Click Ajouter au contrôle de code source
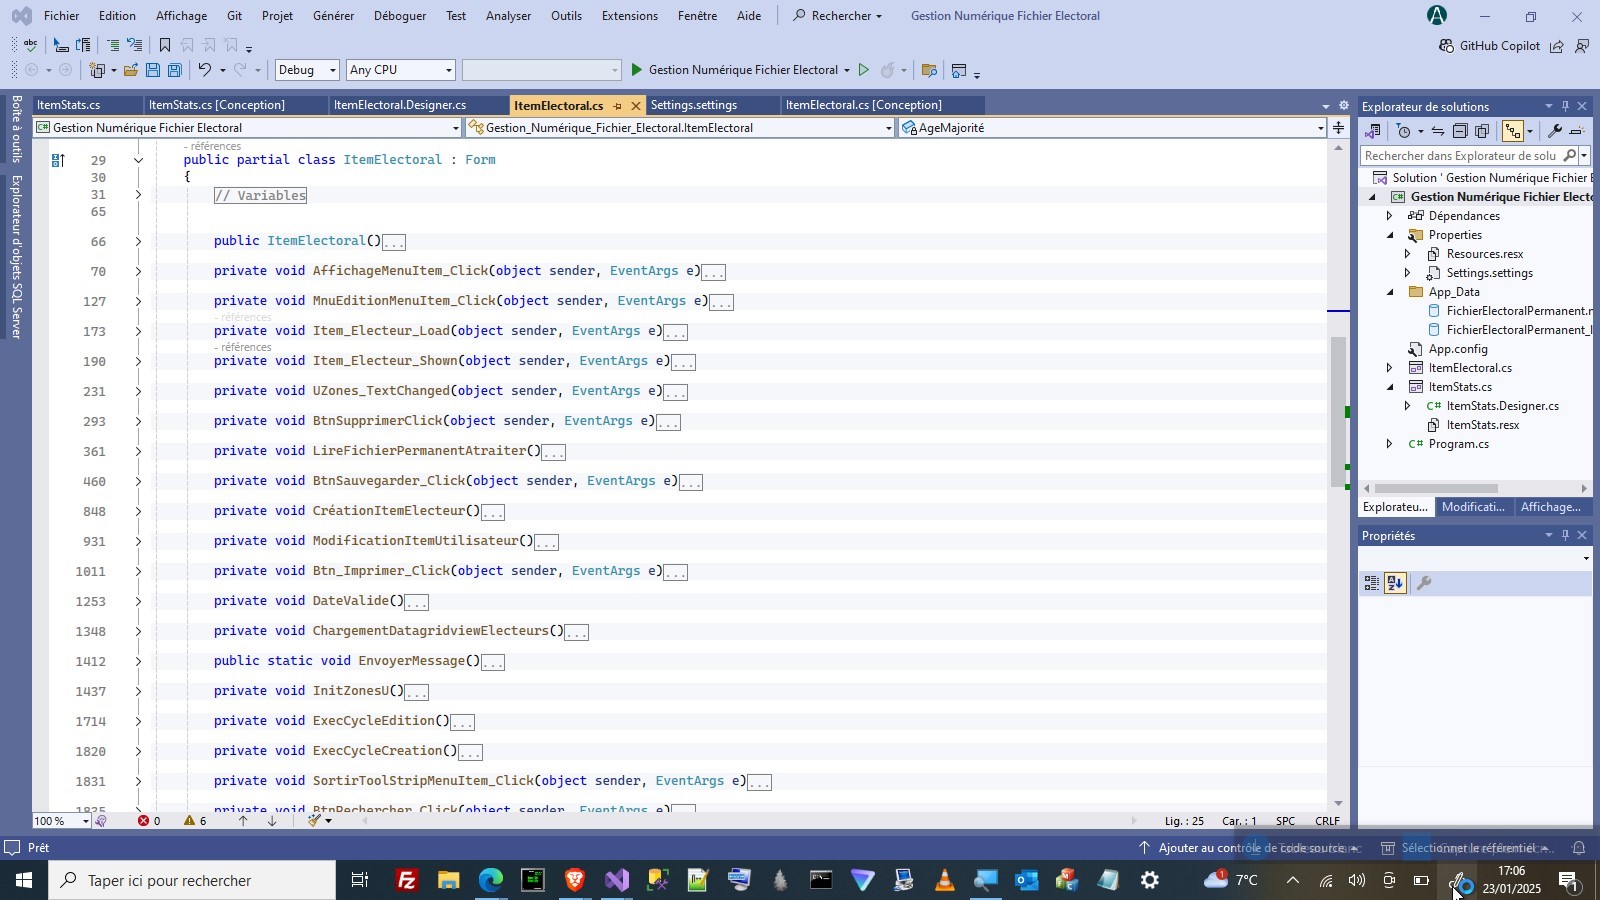 [x=1250, y=848]
